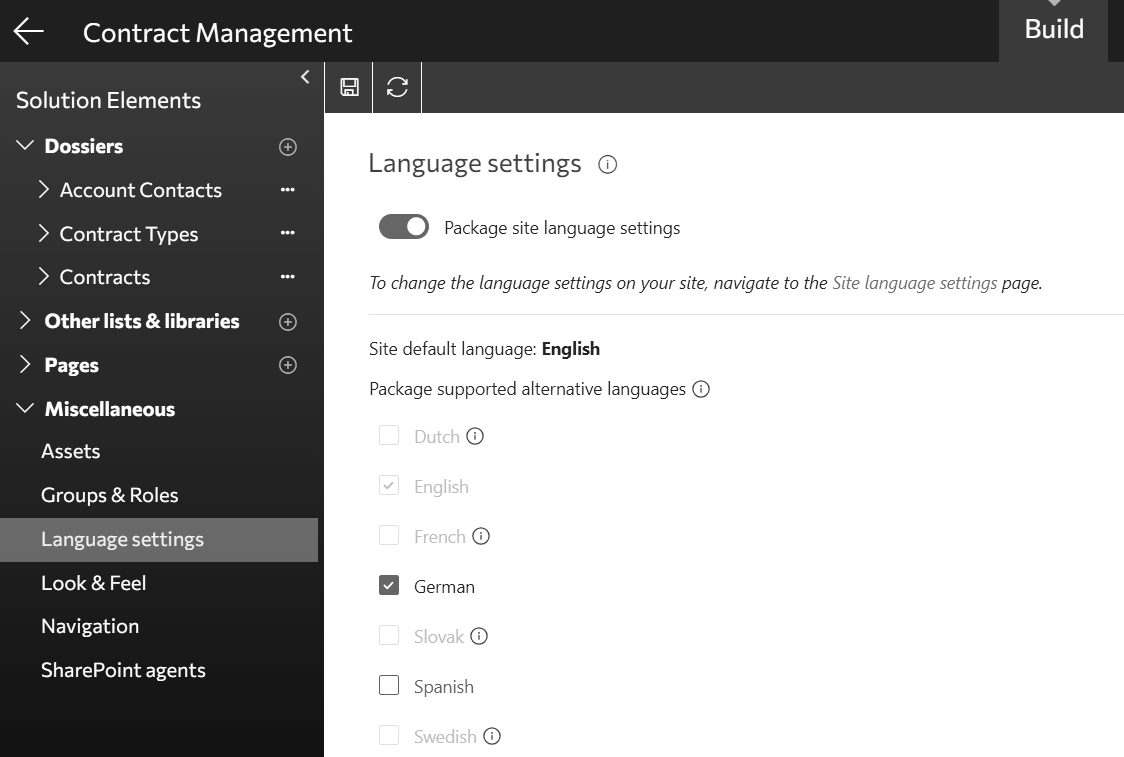Click the info icon next to Dutch
Screen dimensions: 1124x757
[475, 436]
